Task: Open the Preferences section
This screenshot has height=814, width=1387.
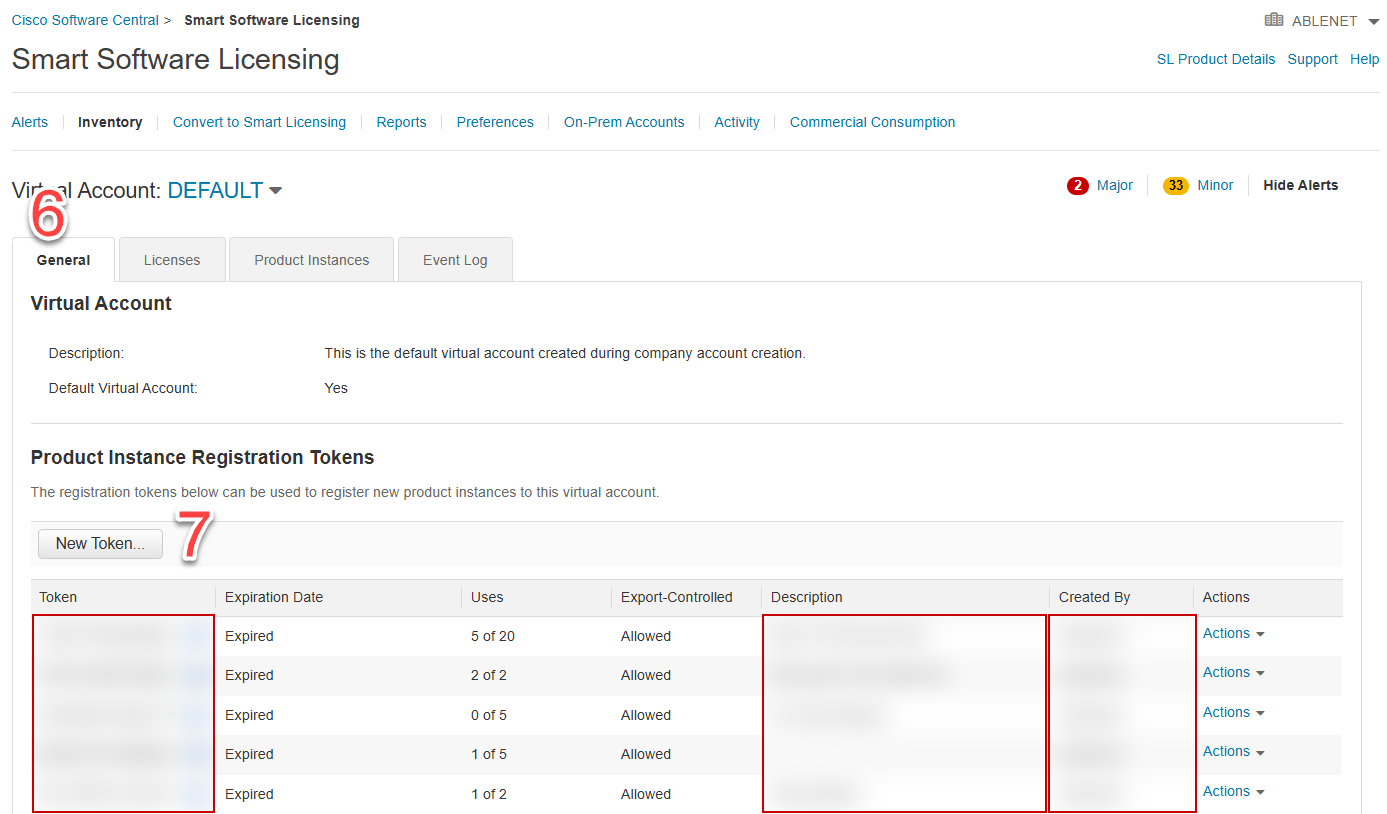Action: point(495,122)
